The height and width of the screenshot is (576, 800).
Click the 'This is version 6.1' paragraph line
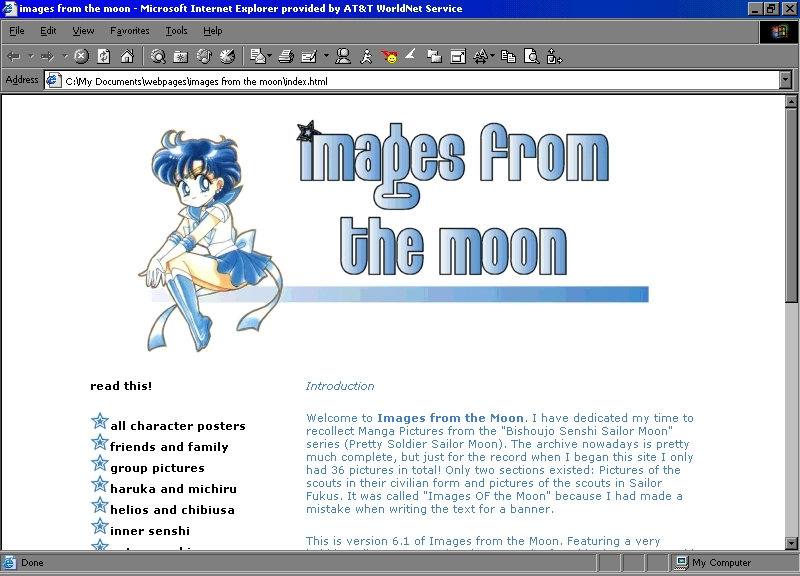click(483, 541)
